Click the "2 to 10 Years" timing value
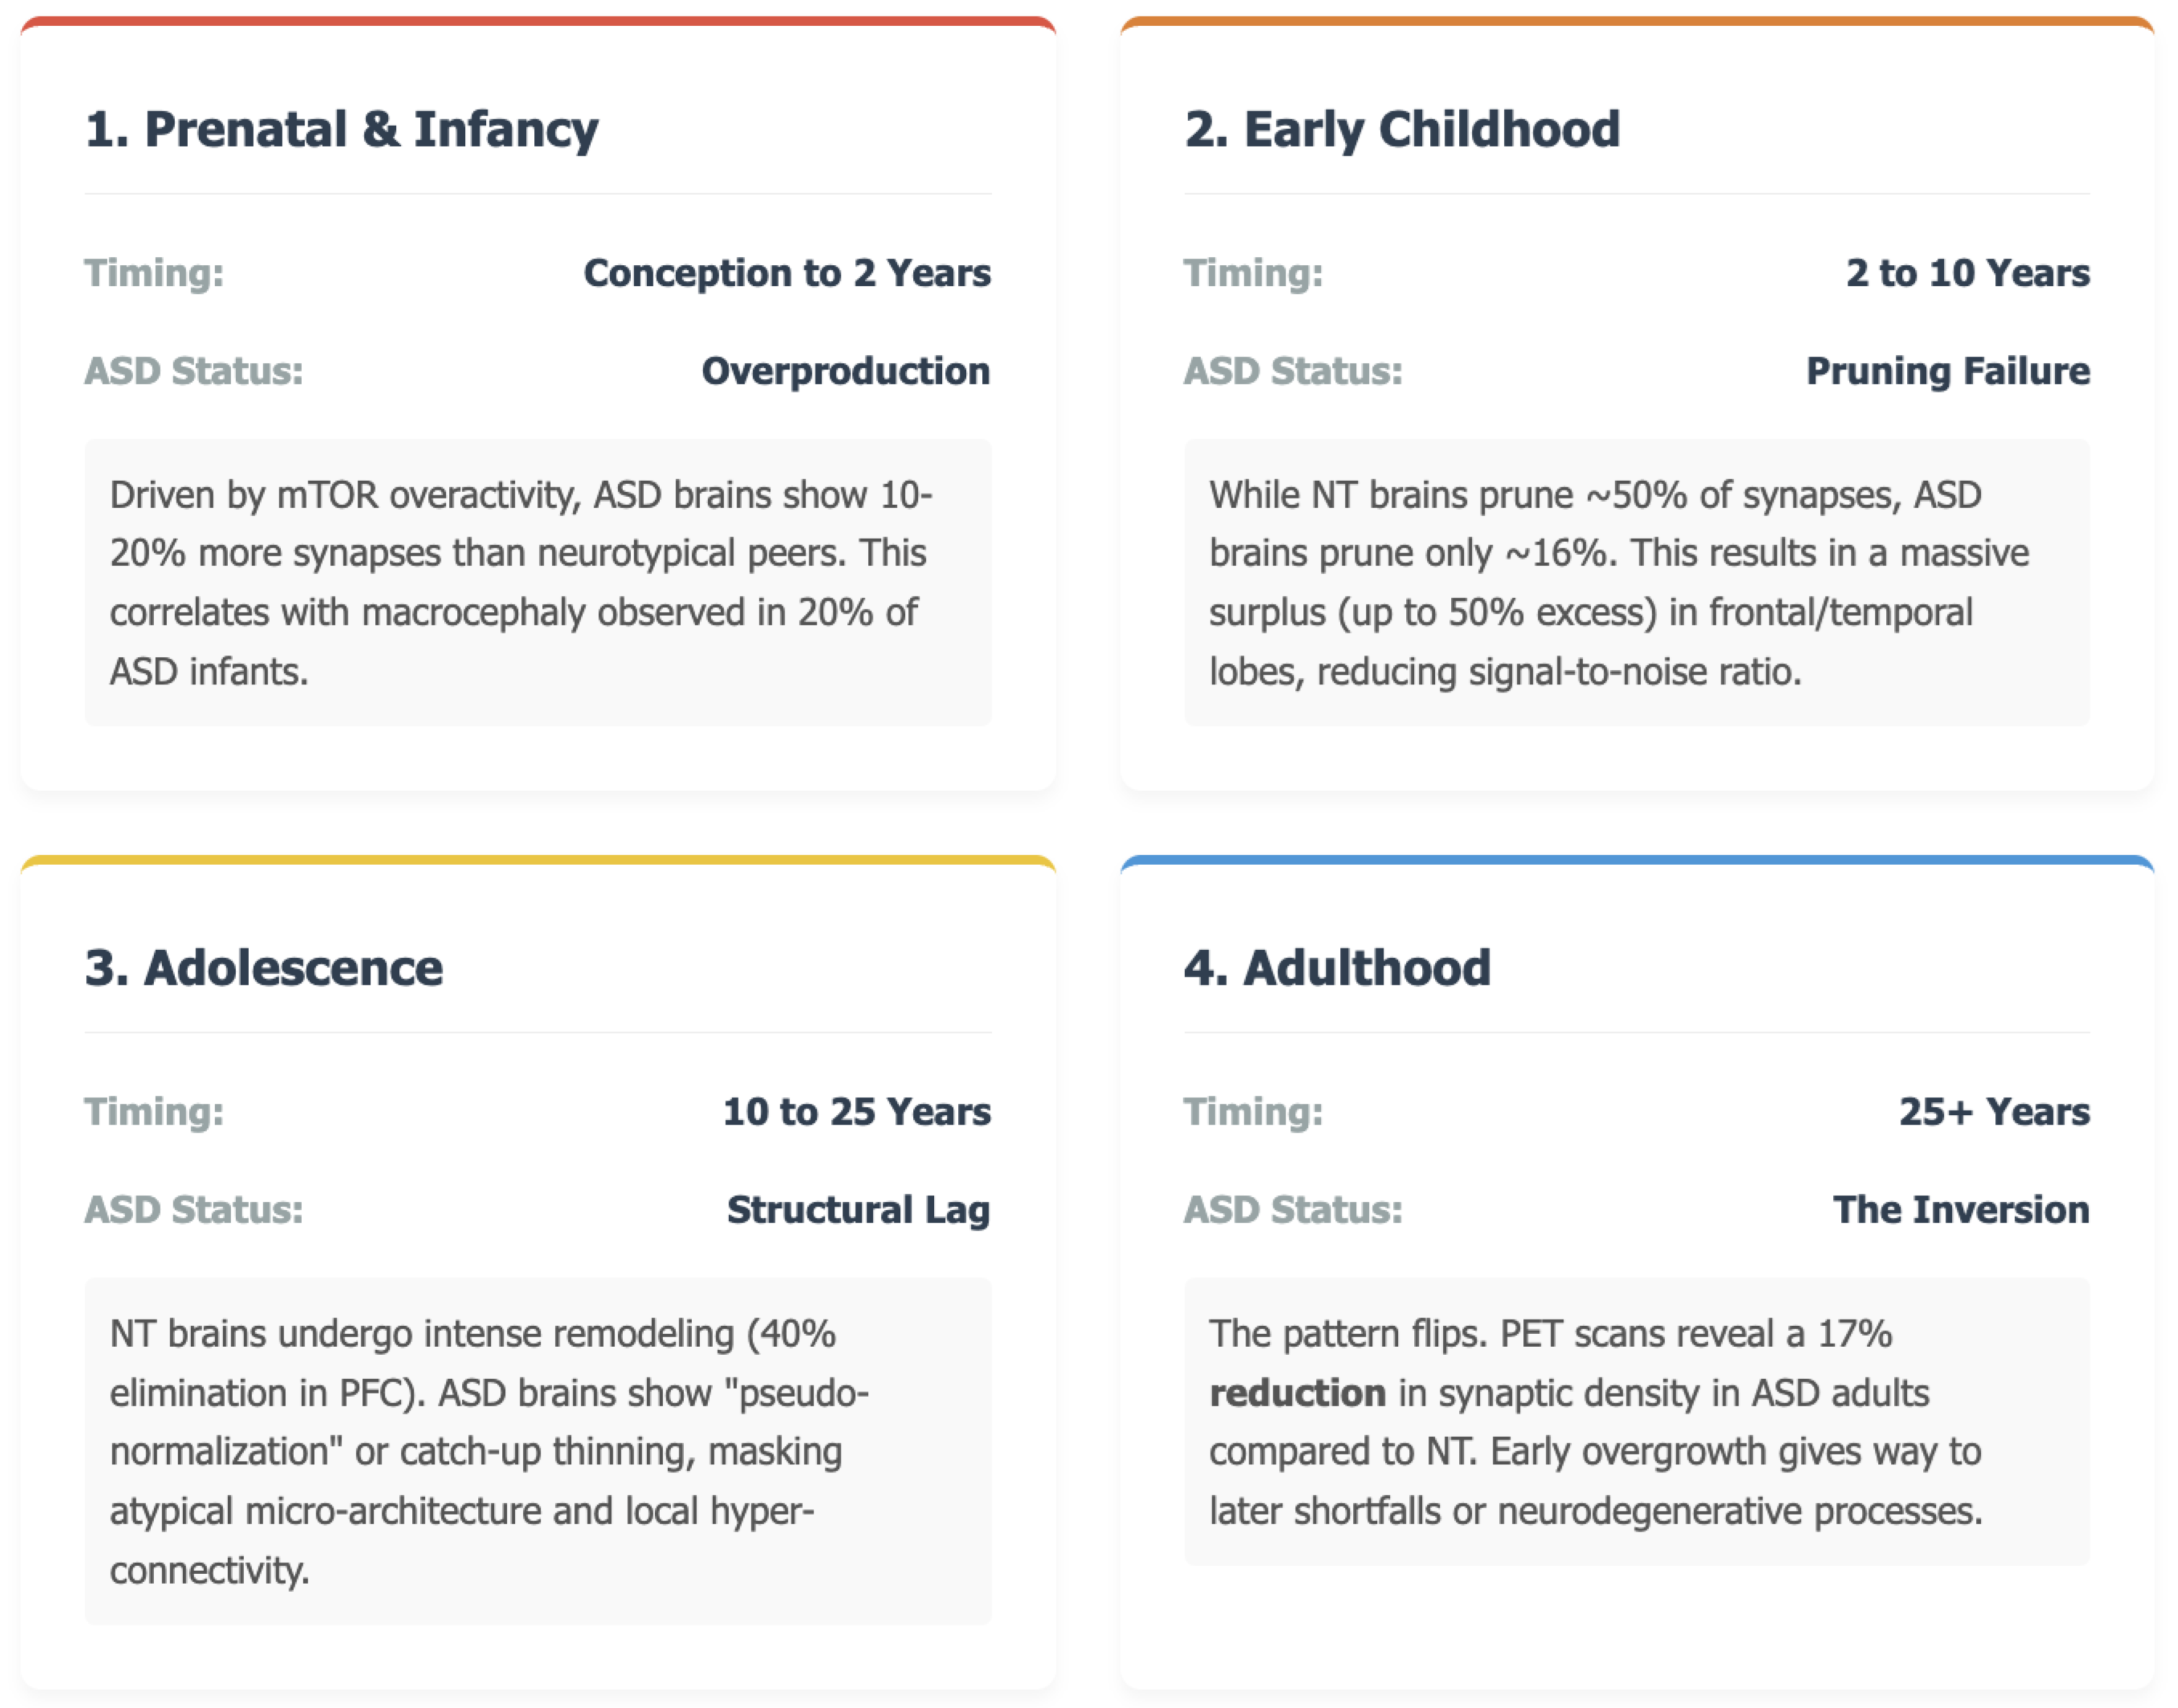The width and height of the screenshot is (2178, 1708). point(1966,273)
